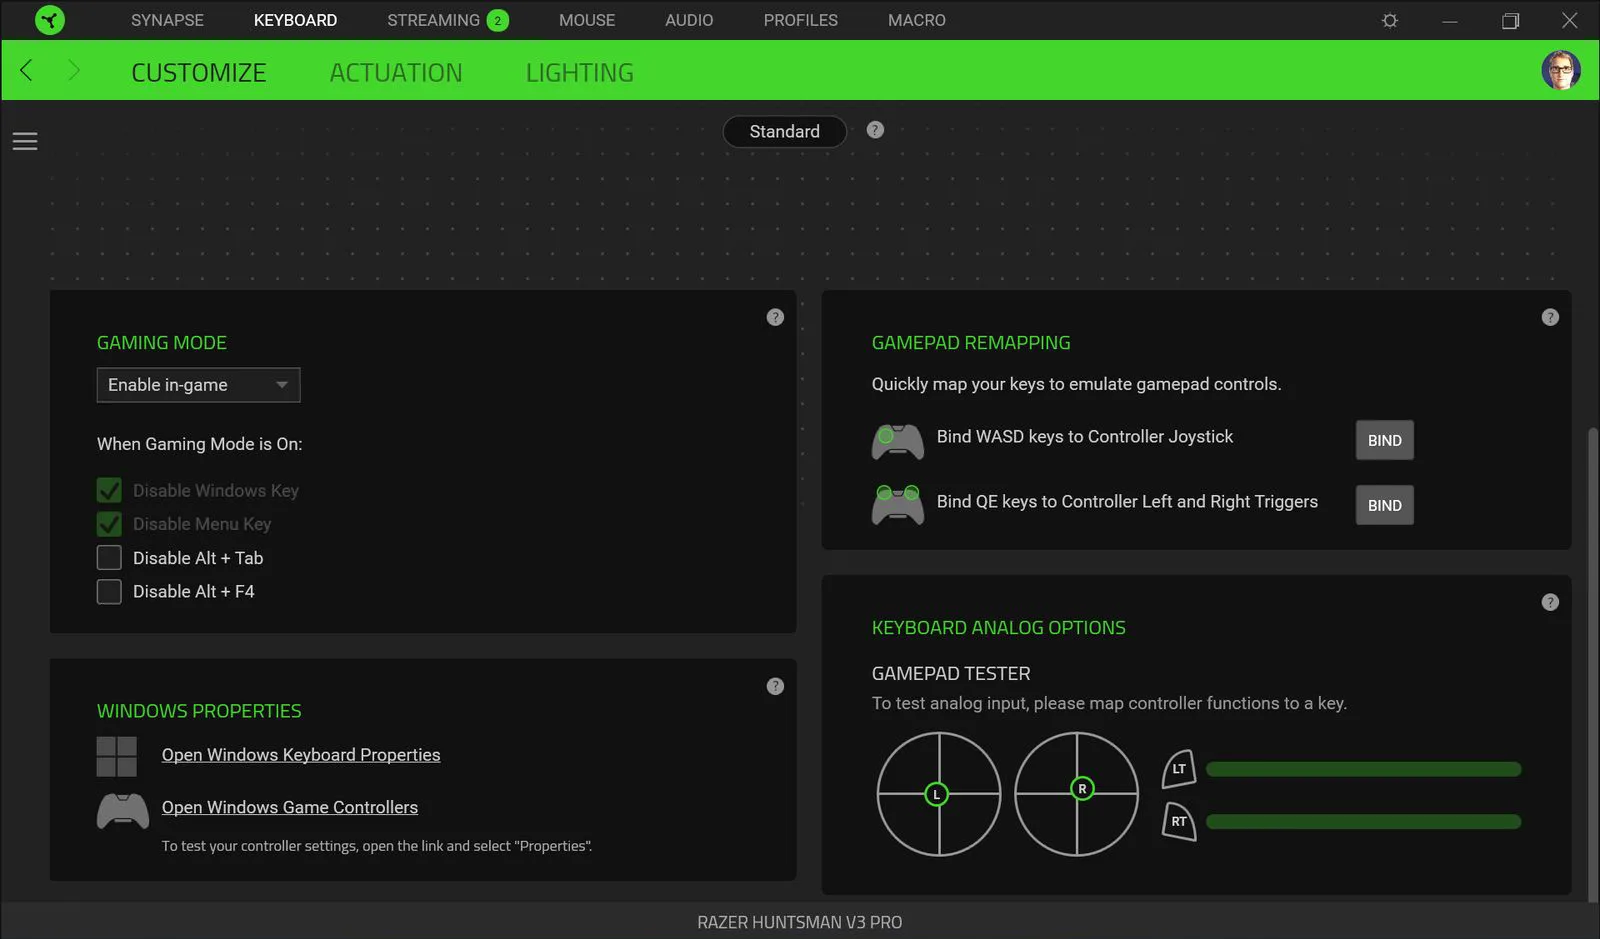Viewport: 1600px width, 939px height.
Task: Open help for Gamepad Remapping panel
Action: point(1550,317)
